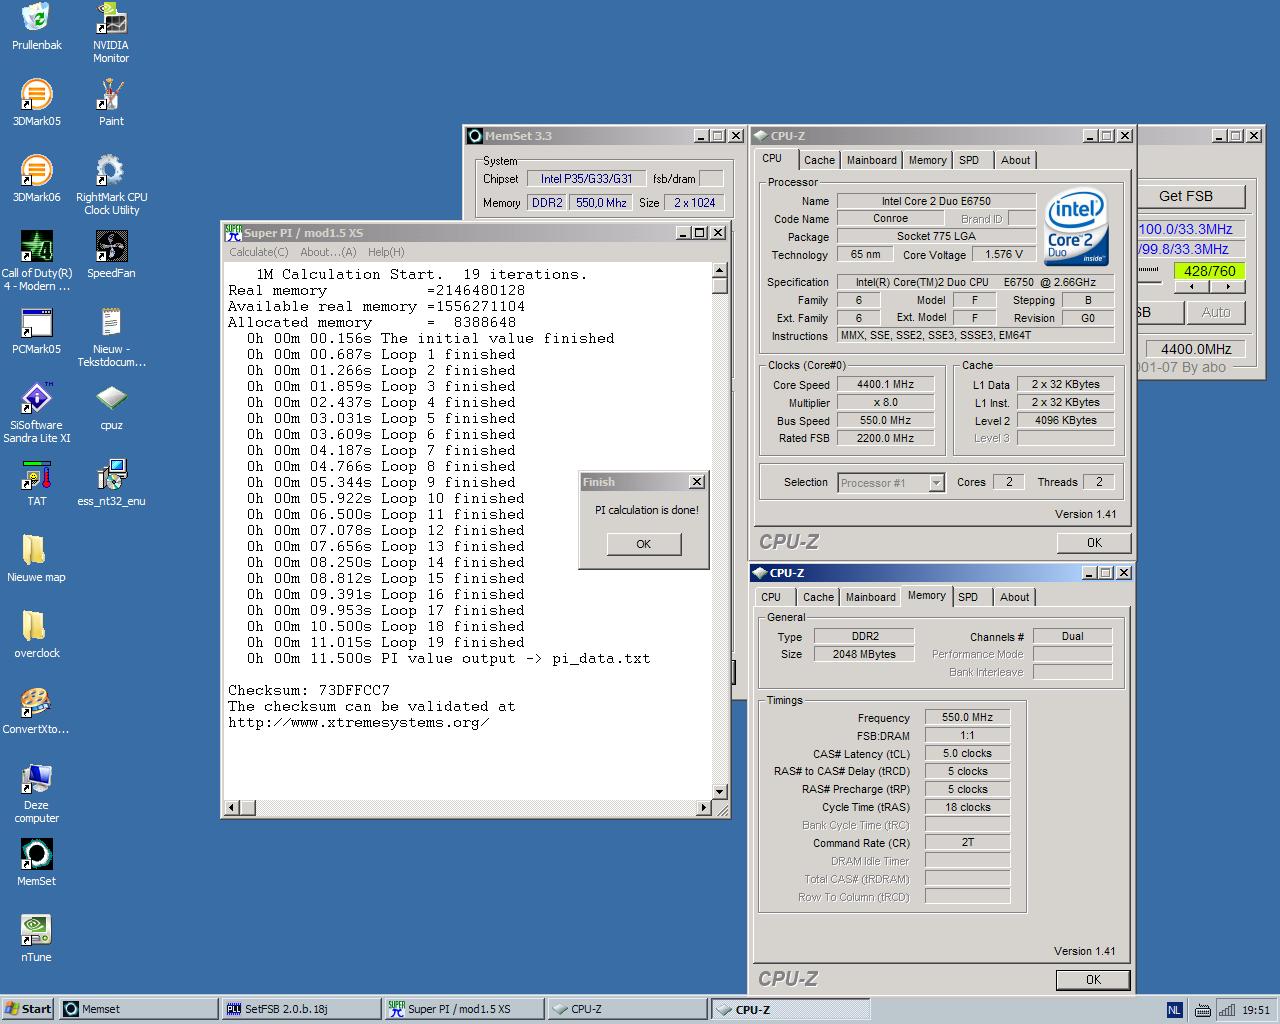Launch the 3DMark06 desktop shortcut

[x=36, y=179]
